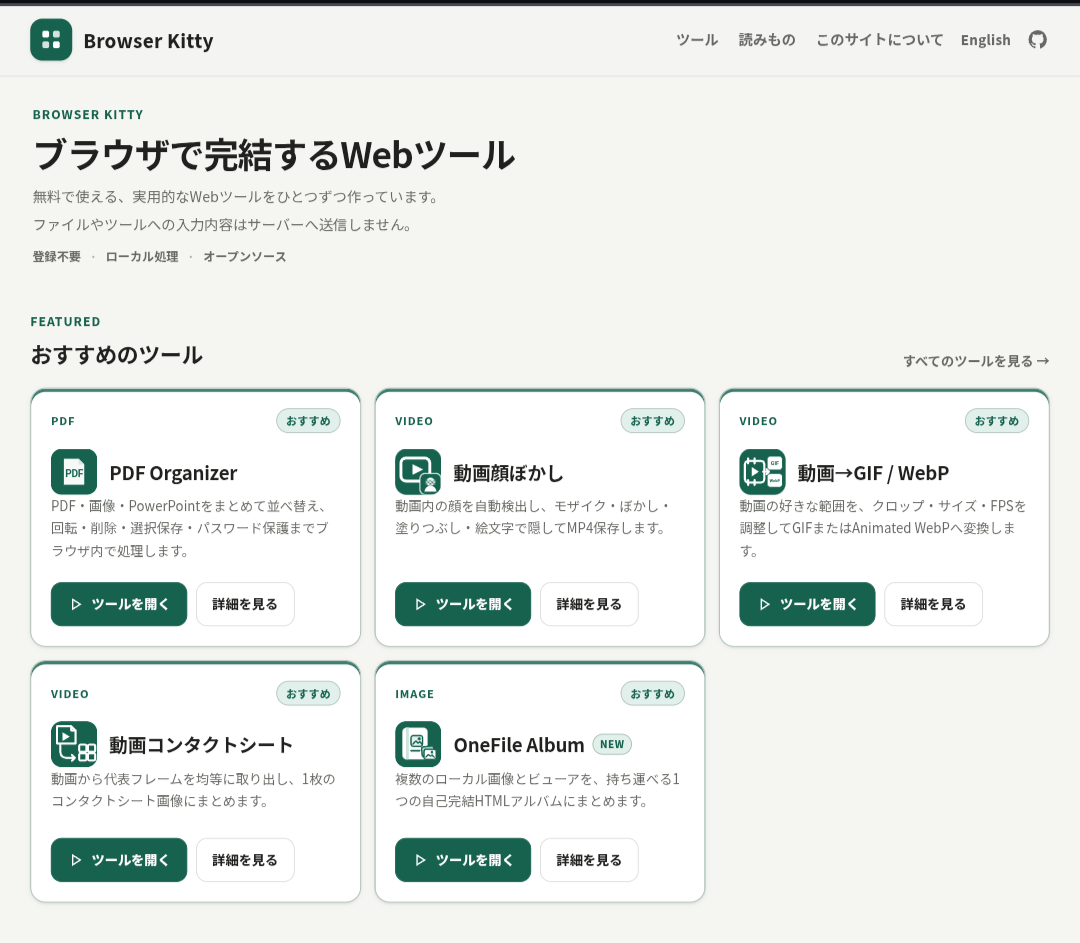Click the 動画→GIF / WebP card title
This screenshot has height=943, width=1080.
tap(873, 473)
